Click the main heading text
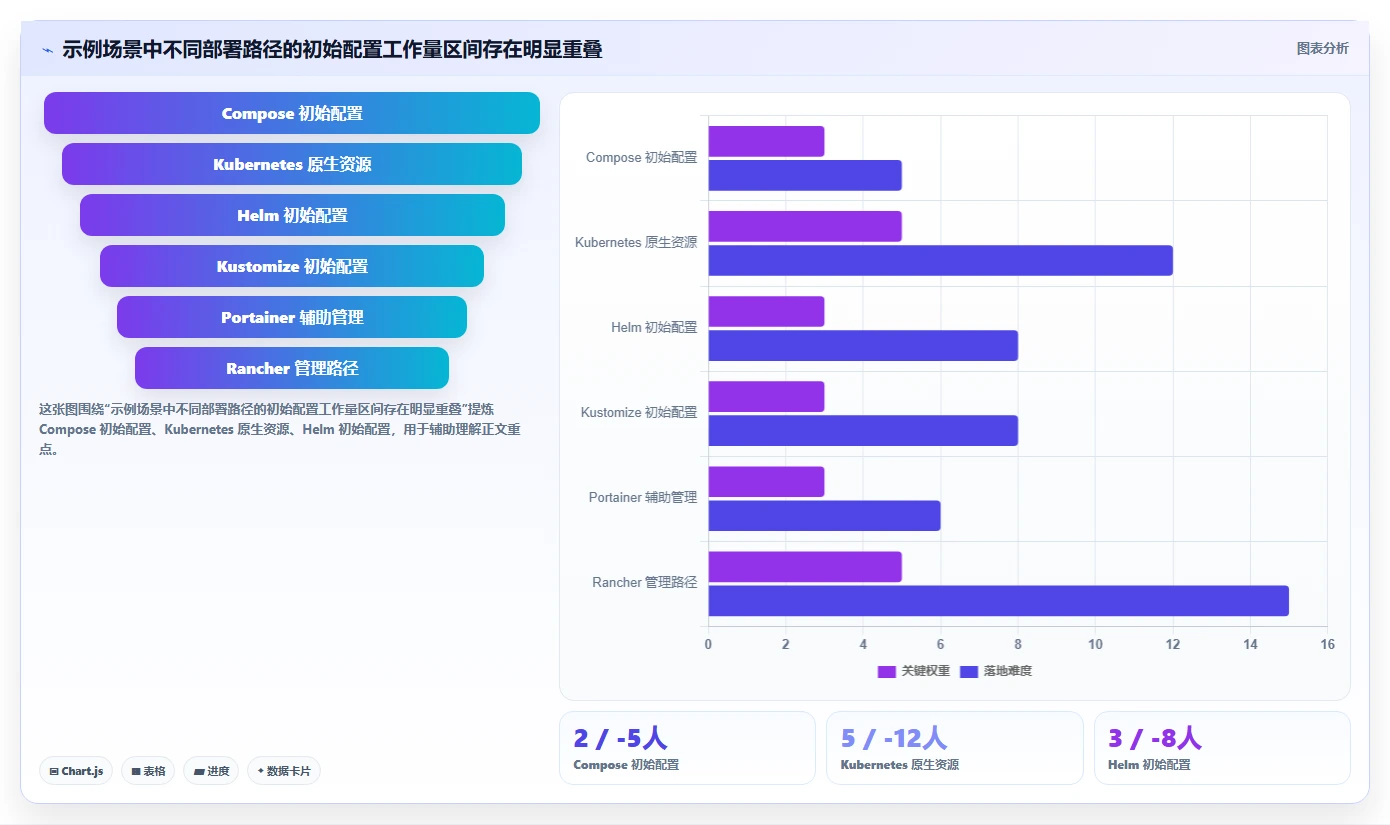 click(x=332, y=49)
